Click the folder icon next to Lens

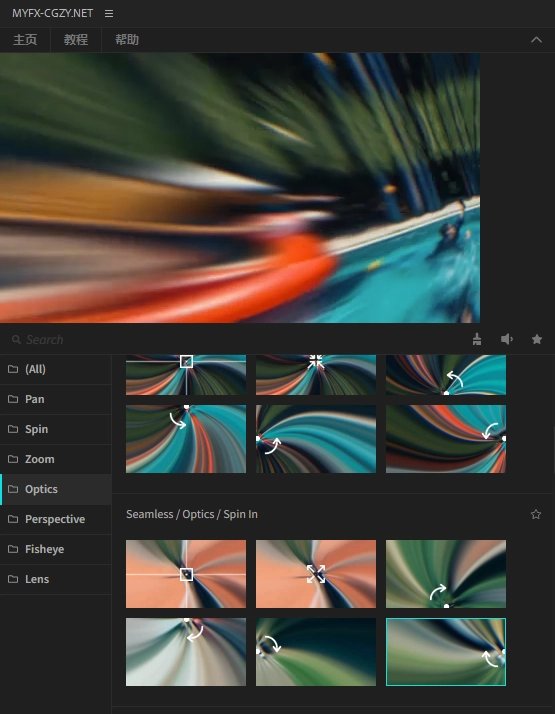pos(13,579)
